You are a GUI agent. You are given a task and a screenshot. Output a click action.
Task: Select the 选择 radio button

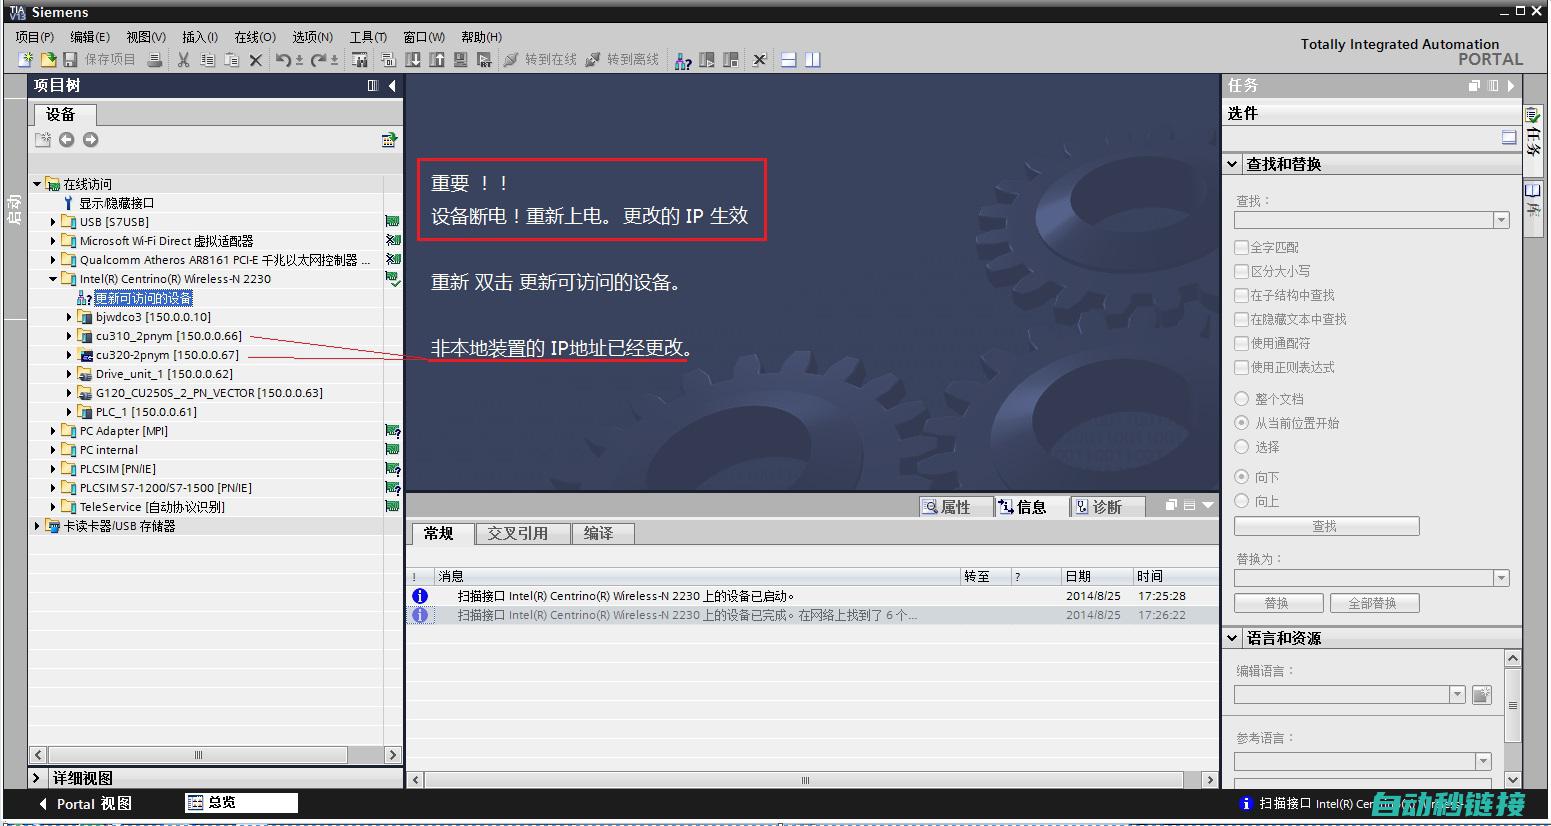[x=1242, y=446]
